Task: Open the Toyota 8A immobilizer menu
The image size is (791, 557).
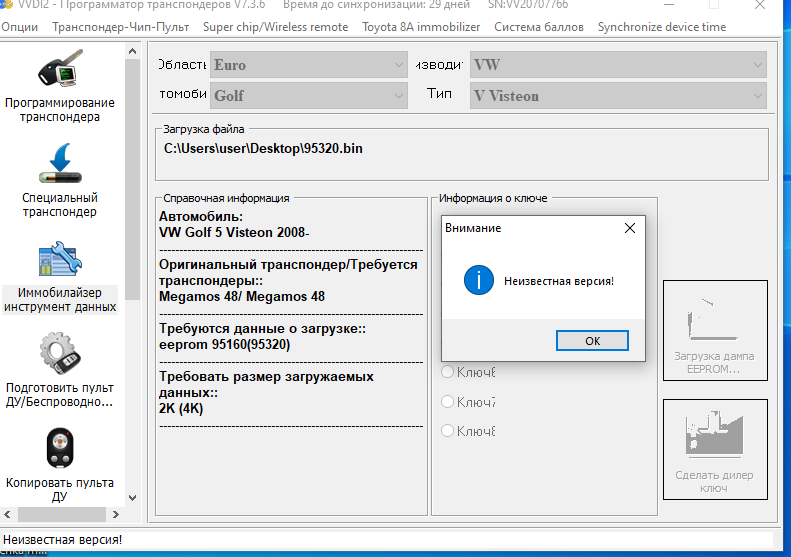Action: click(420, 27)
